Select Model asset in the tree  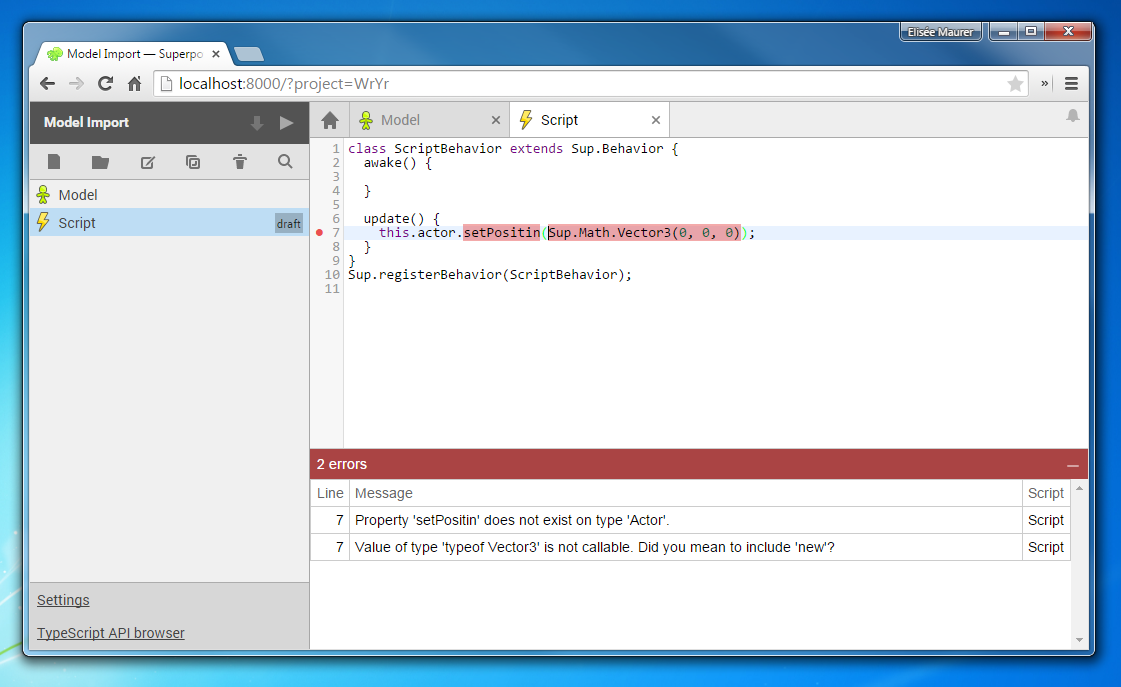(169, 194)
